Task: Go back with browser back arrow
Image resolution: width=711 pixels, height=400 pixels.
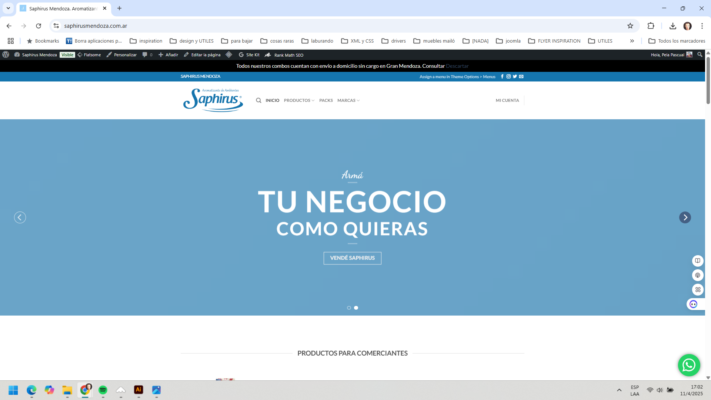Action: pos(9,26)
